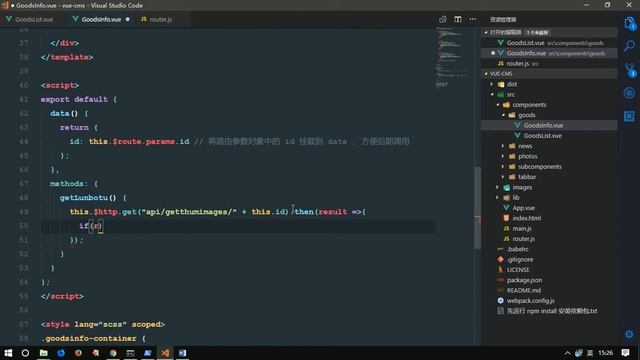Open GoodsList.vue under the goods folder

click(x=549, y=136)
